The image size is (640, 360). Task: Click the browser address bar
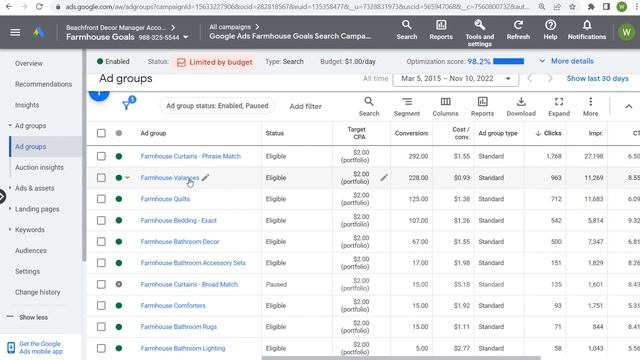click(297, 7)
